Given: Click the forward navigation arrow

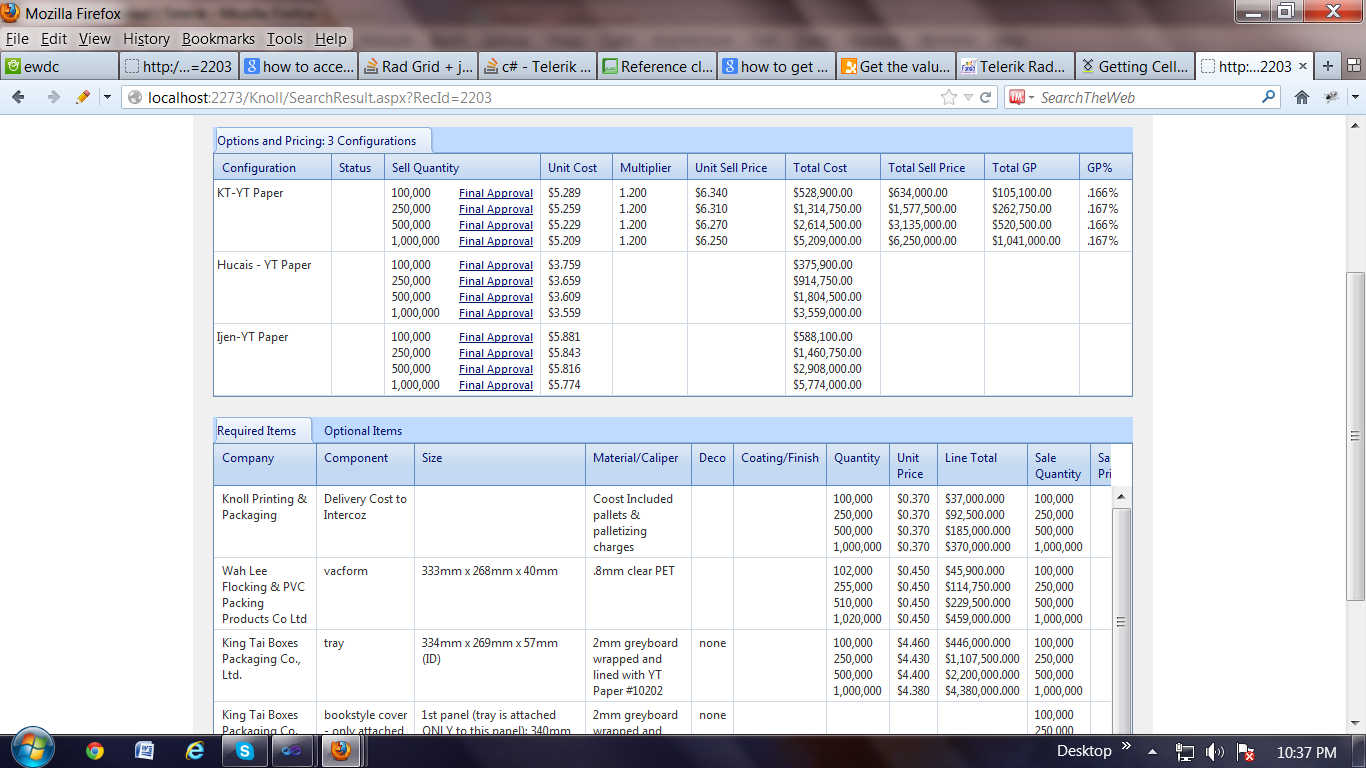Looking at the screenshot, I should tap(53, 97).
